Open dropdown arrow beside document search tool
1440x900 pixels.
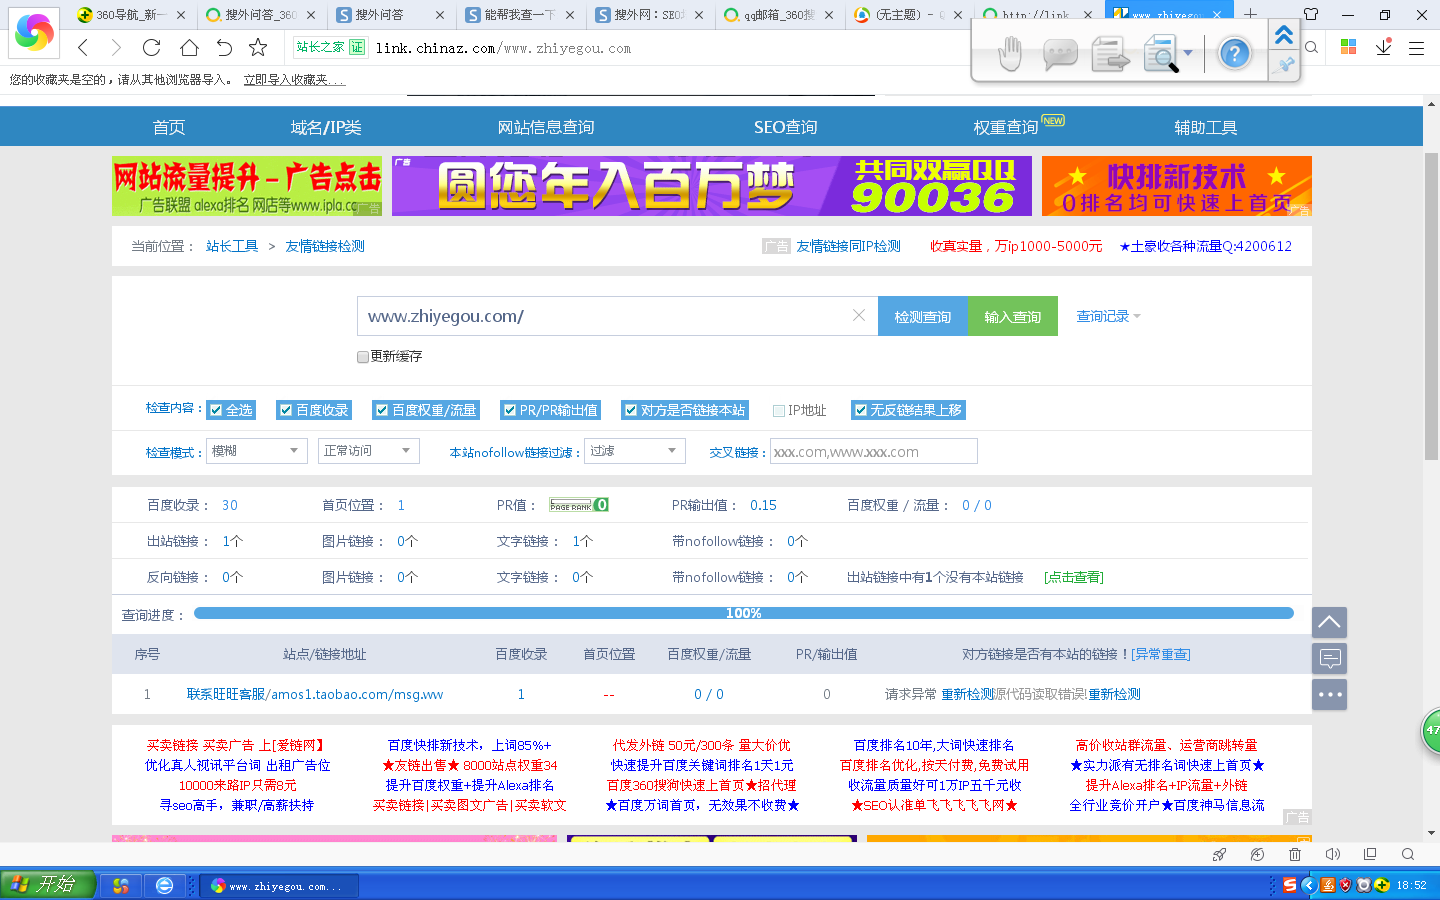tap(1188, 53)
